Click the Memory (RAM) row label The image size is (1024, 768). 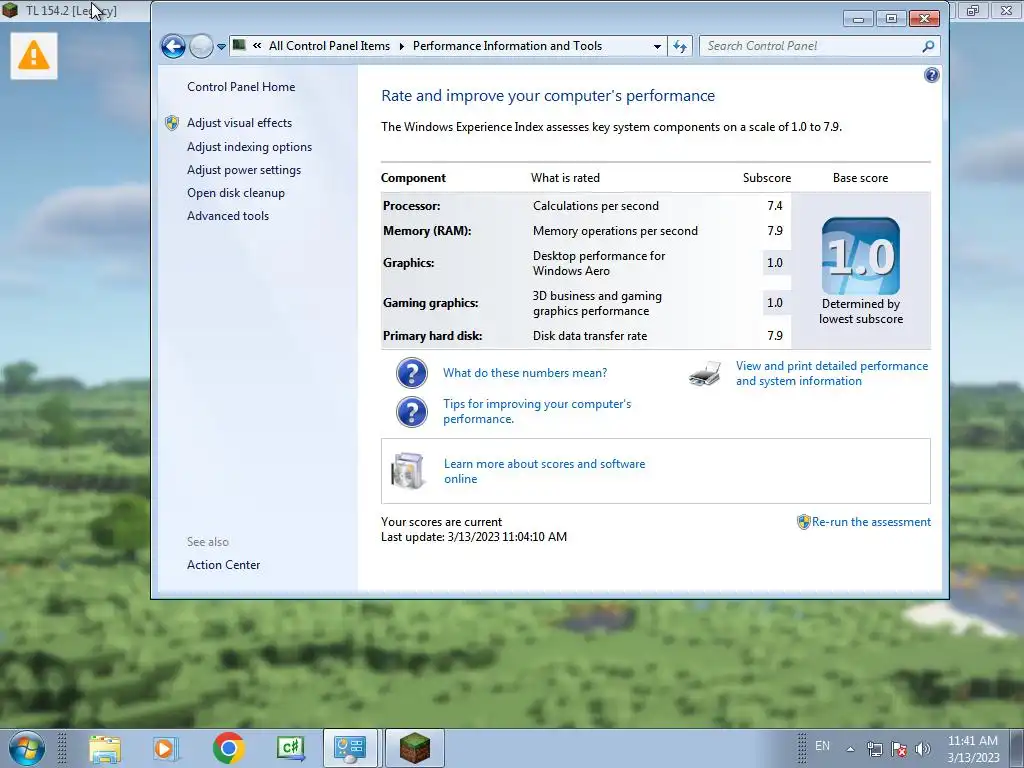coord(427,231)
